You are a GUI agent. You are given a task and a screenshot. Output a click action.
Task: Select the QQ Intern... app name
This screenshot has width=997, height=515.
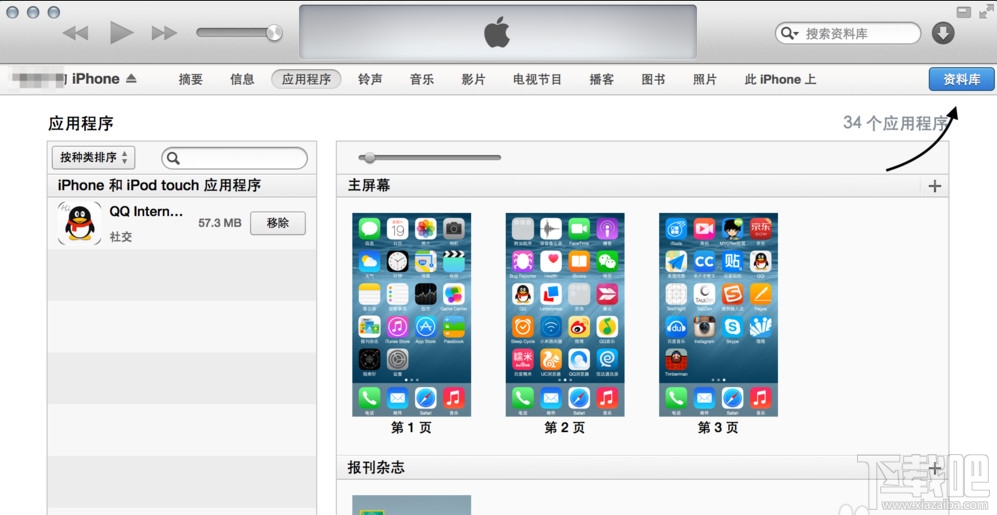146,211
